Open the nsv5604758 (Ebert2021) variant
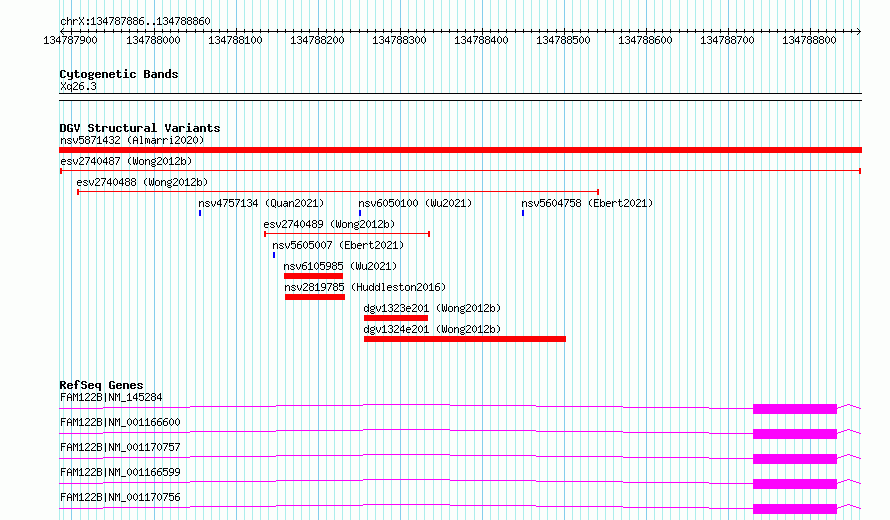The width and height of the screenshot is (890, 520). point(587,203)
